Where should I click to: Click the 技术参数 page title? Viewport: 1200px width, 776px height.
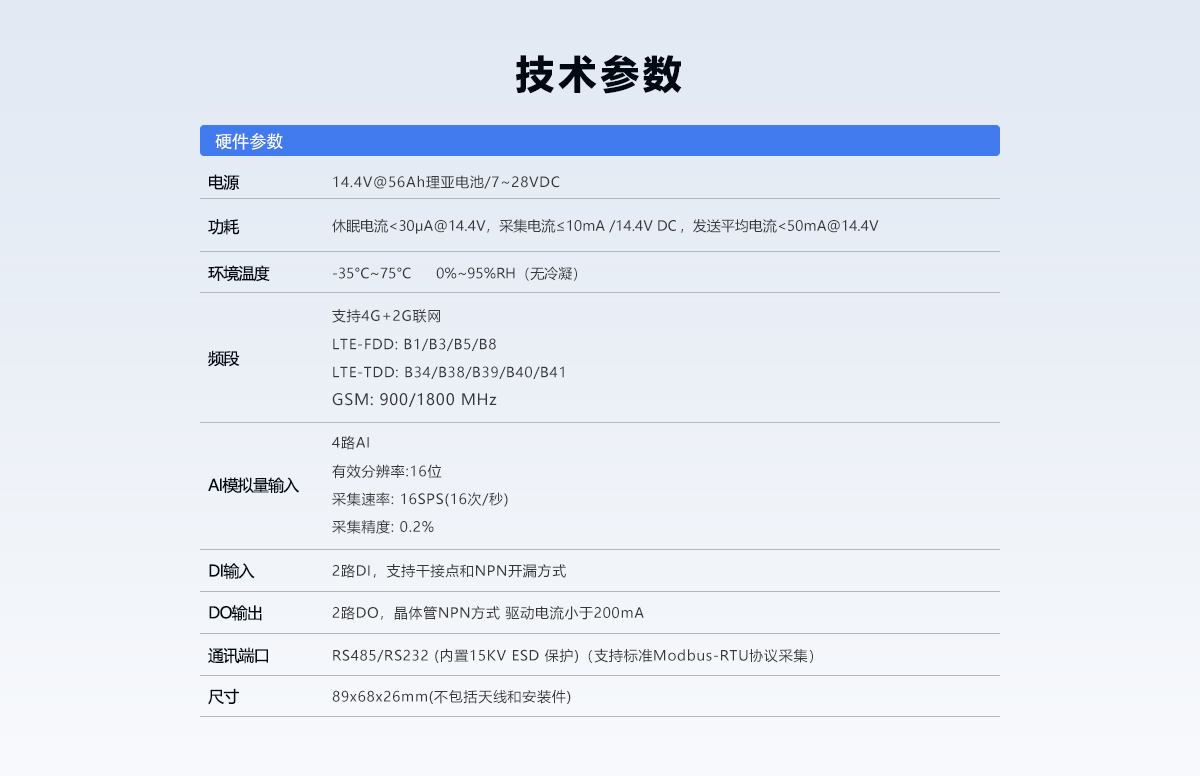point(598,73)
